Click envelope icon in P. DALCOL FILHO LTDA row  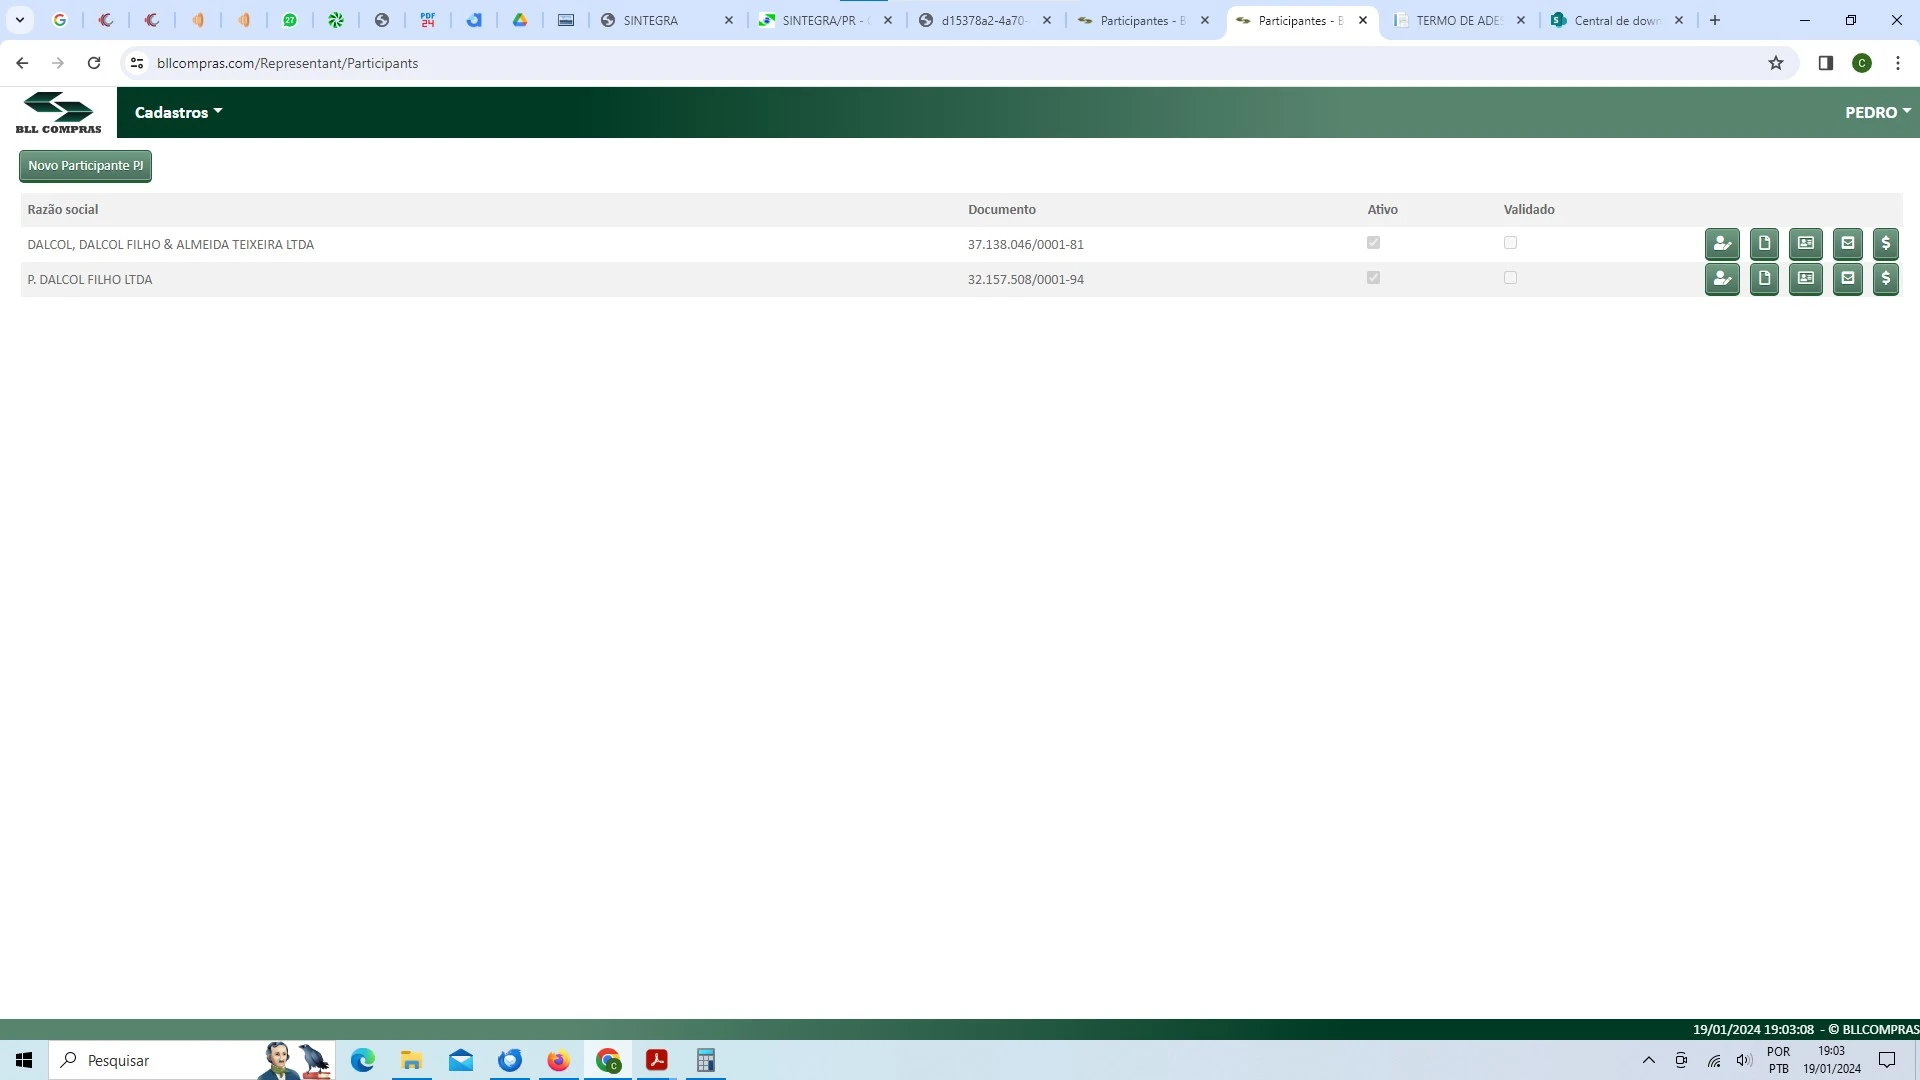pyautogui.click(x=1847, y=279)
